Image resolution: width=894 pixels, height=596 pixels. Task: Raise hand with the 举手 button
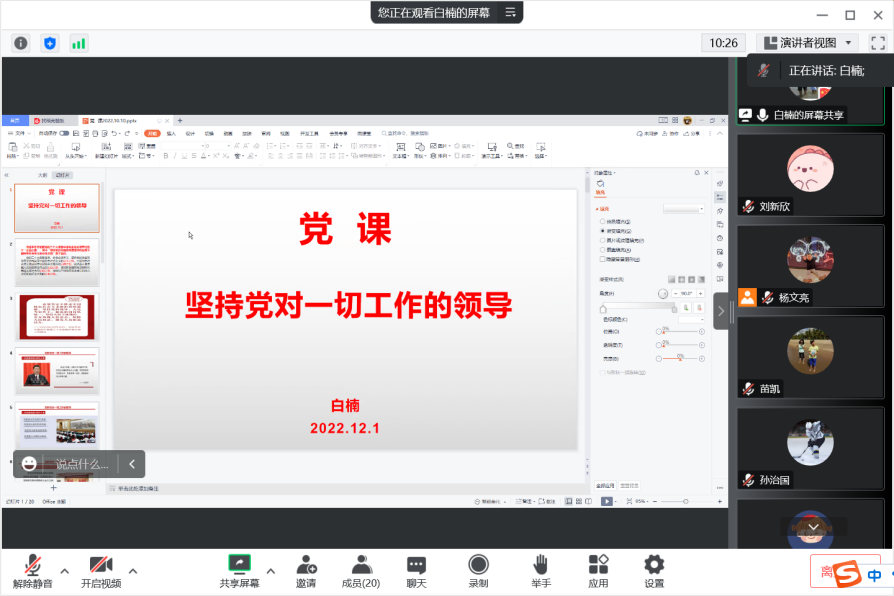[540, 571]
